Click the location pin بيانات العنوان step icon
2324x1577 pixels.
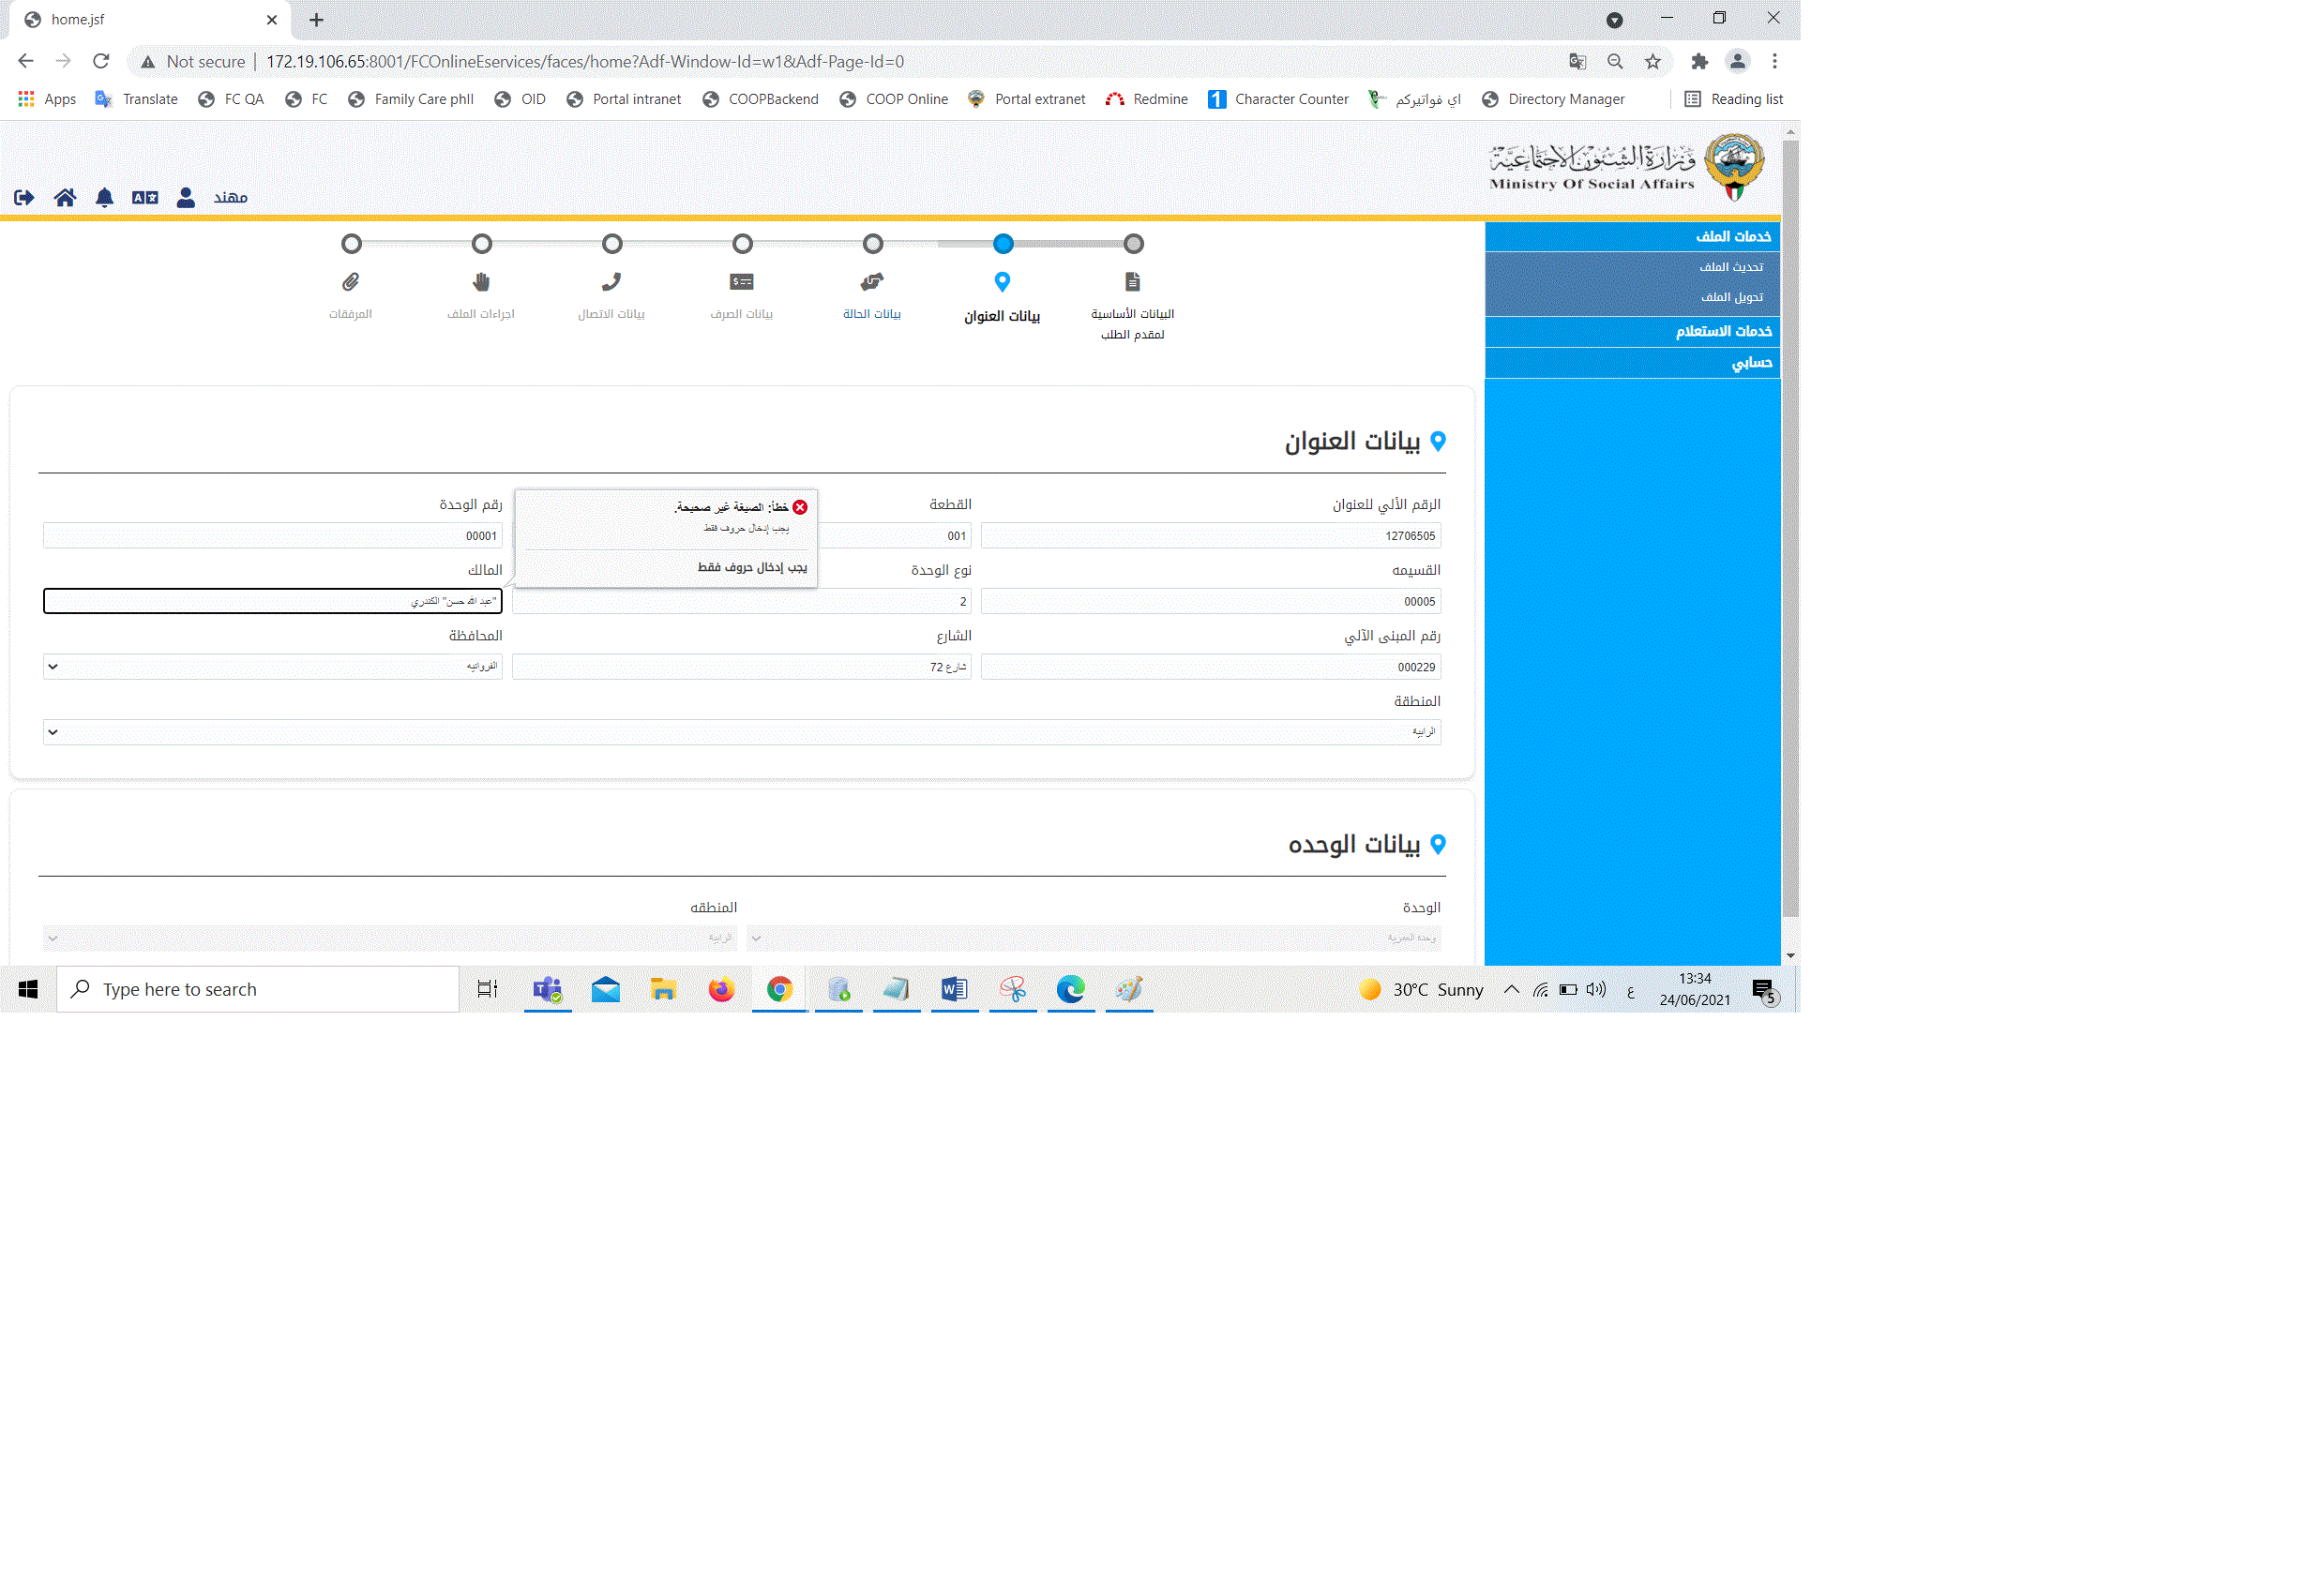(1003, 282)
